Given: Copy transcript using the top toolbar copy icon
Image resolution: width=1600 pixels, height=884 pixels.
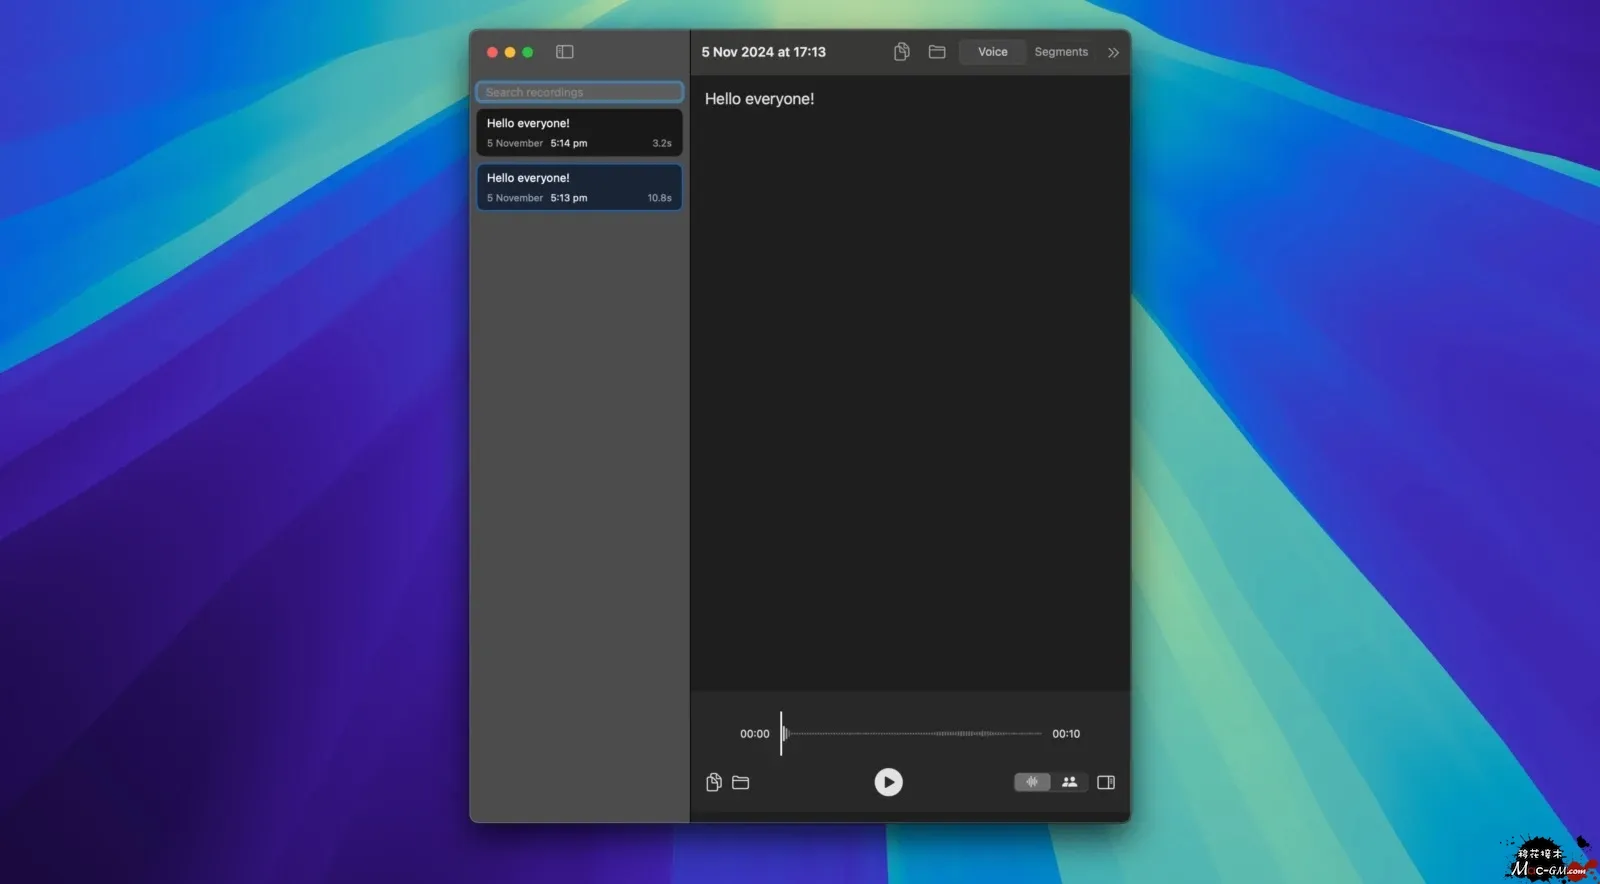Looking at the screenshot, I should coord(901,52).
